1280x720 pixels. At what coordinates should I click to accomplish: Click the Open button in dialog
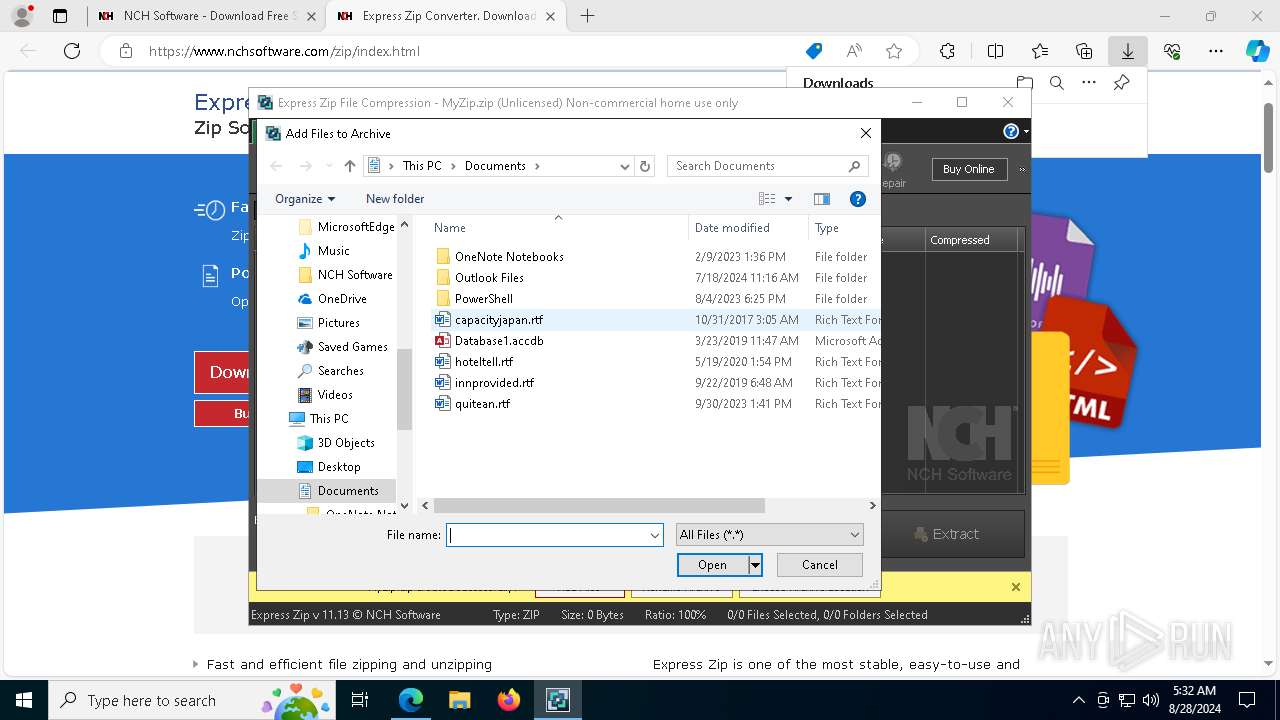712,565
